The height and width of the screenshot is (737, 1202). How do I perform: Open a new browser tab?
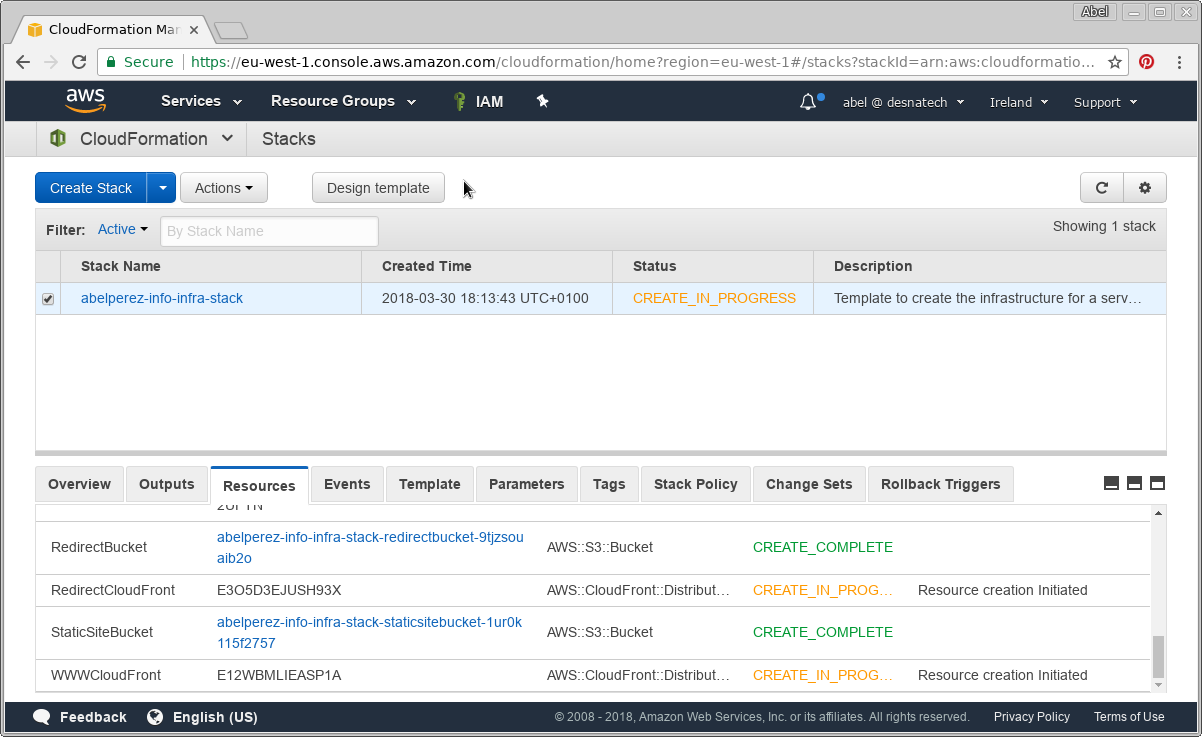(231, 30)
